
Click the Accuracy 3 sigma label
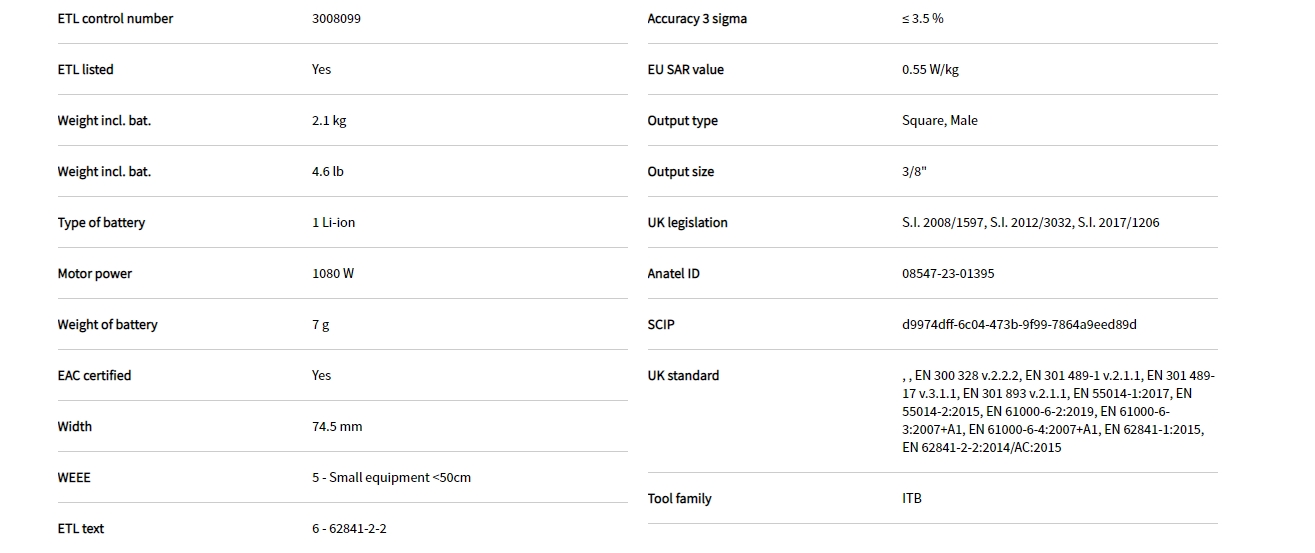click(696, 19)
